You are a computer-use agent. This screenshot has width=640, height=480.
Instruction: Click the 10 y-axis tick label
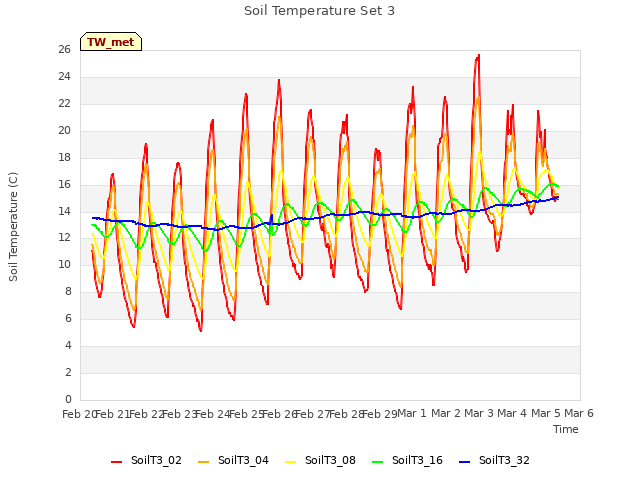tap(64, 265)
